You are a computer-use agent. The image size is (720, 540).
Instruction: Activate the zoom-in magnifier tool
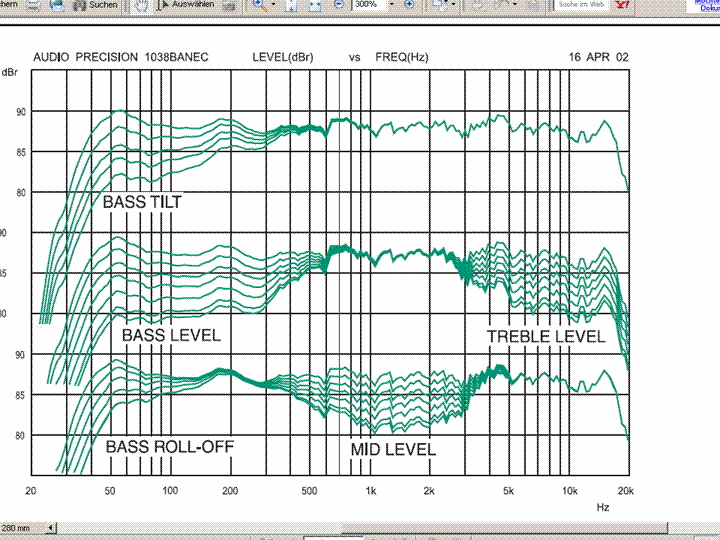click(260, 5)
